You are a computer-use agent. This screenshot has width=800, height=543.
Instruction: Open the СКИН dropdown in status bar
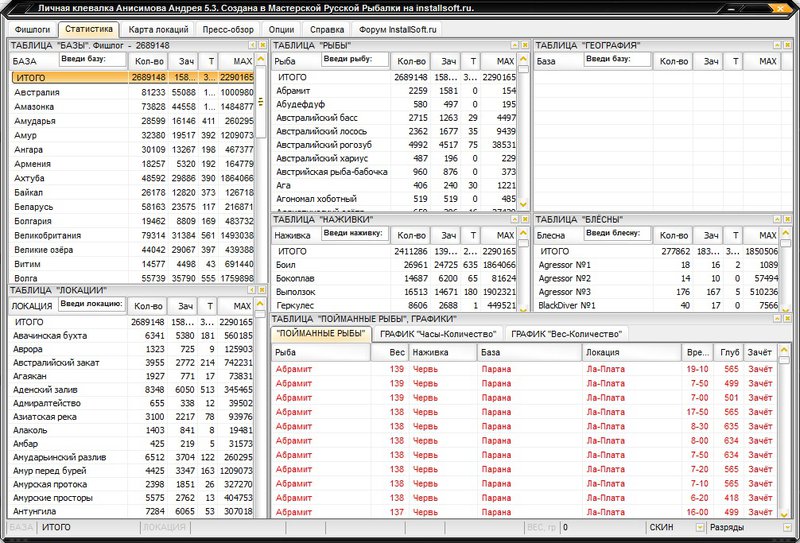pos(700,527)
